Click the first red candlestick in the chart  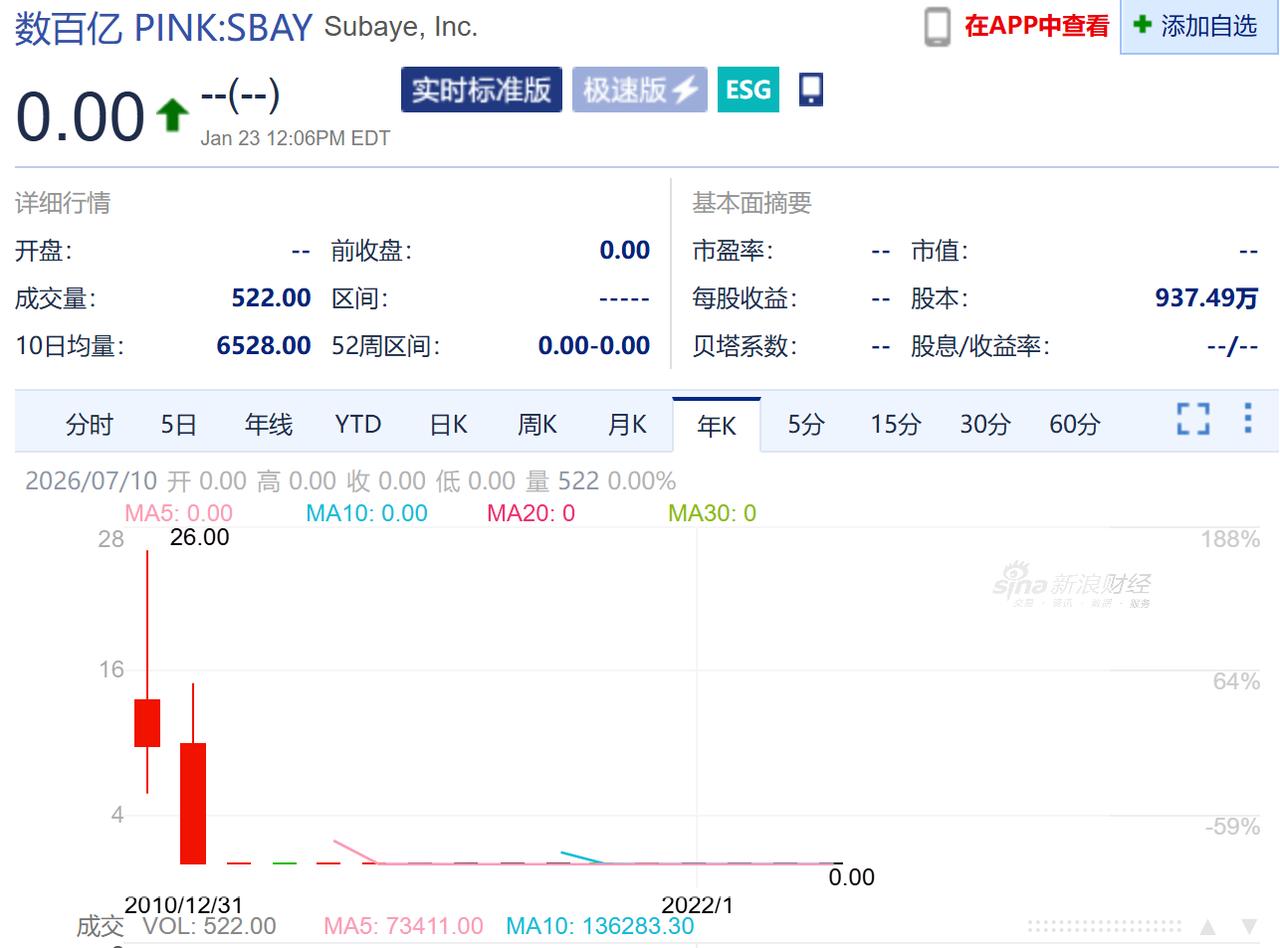[x=147, y=722]
